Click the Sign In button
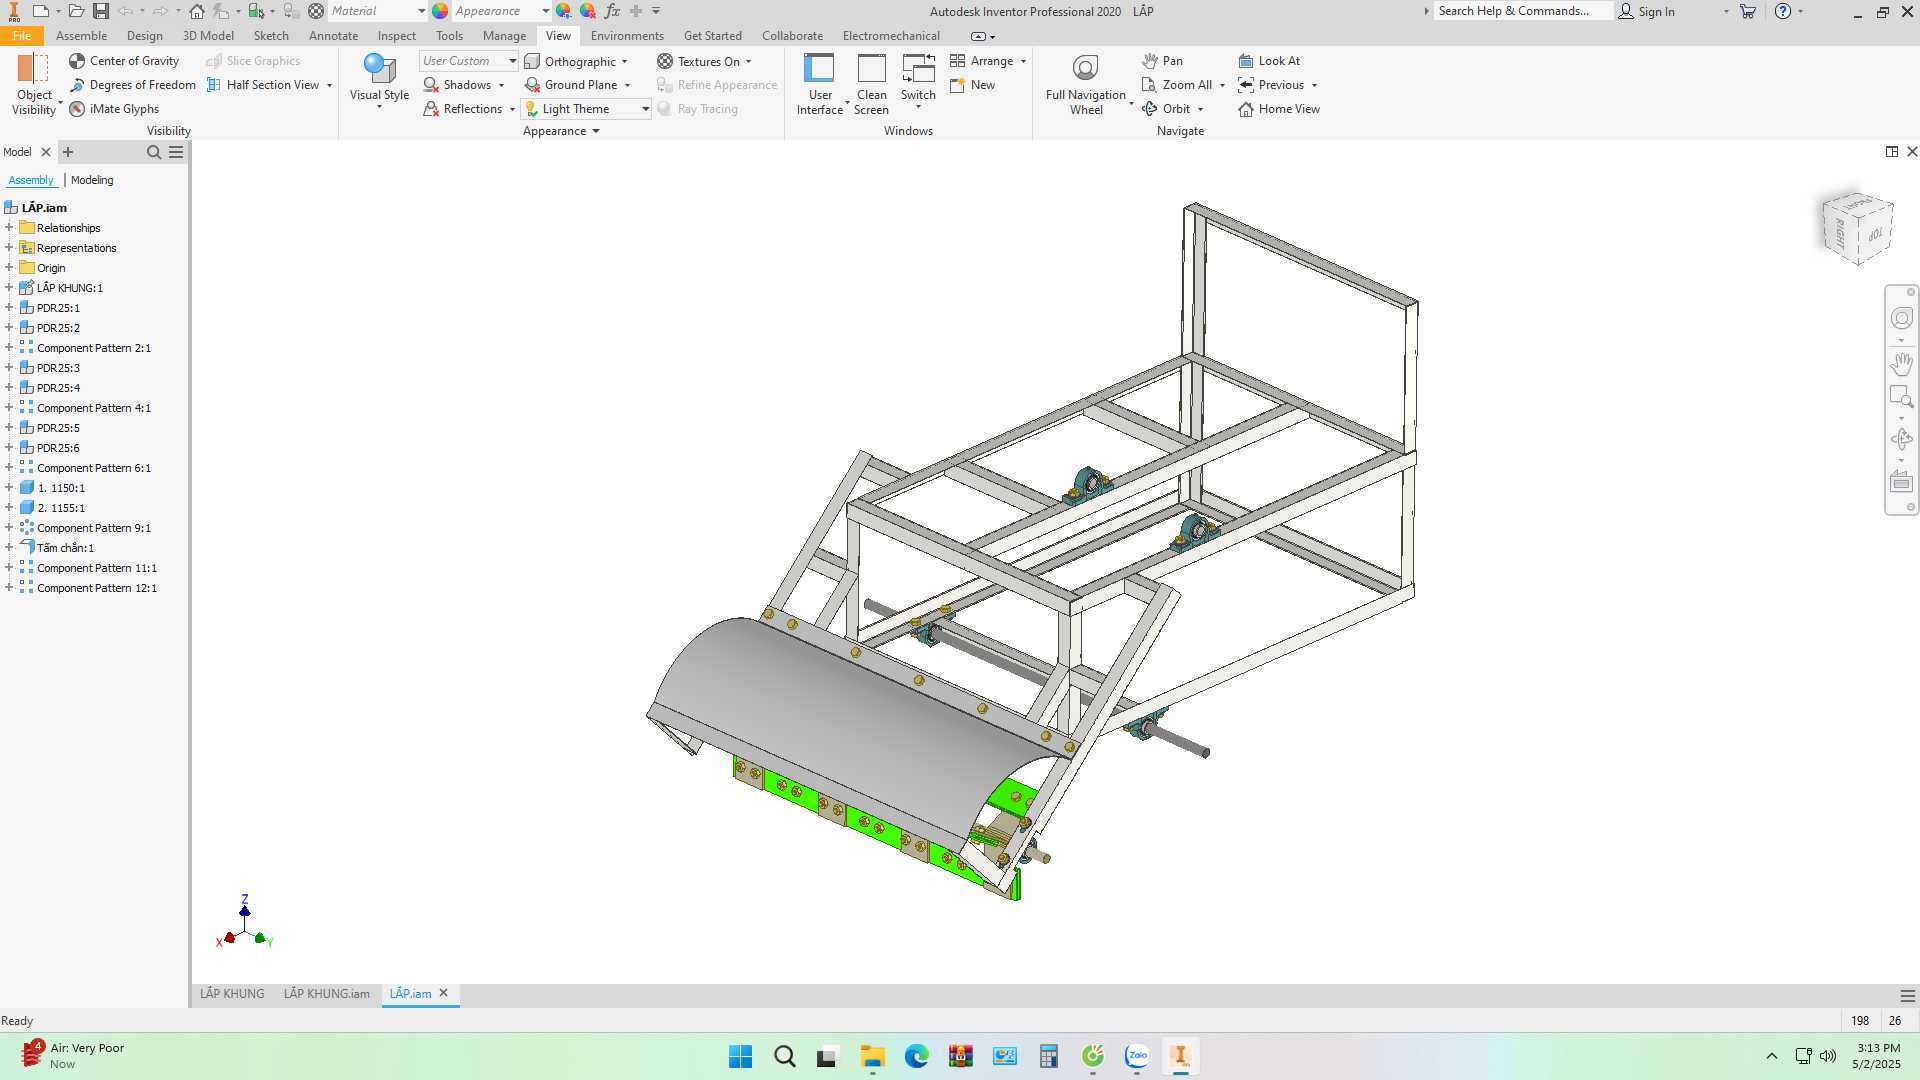 coord(1646,11)
